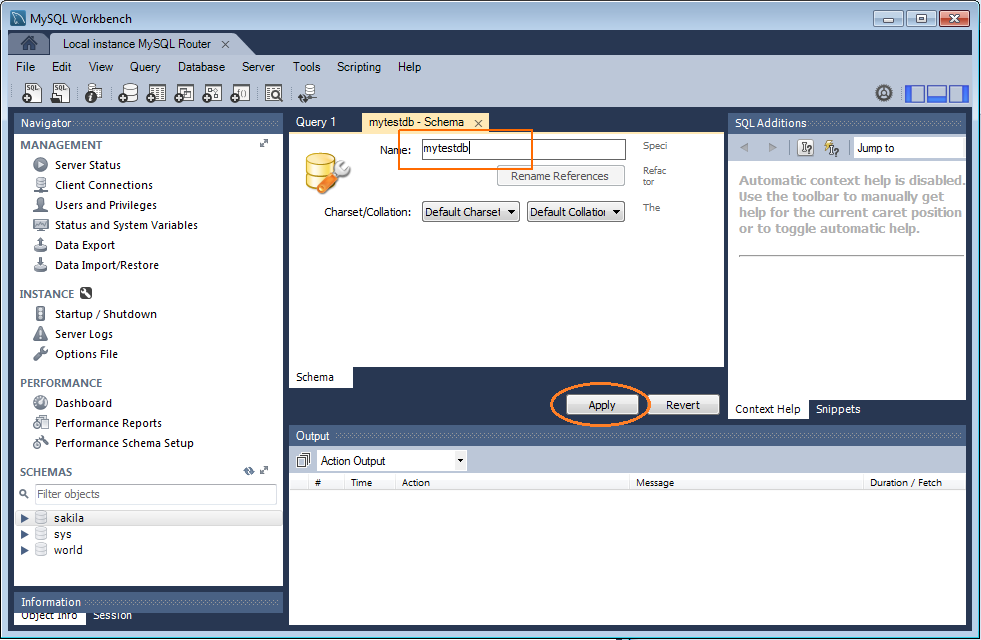Expand the Navigator management section icon
Image resolution: width=981 pixels, height=640 pixels.
pyautogui.click(x=264, y=143)
